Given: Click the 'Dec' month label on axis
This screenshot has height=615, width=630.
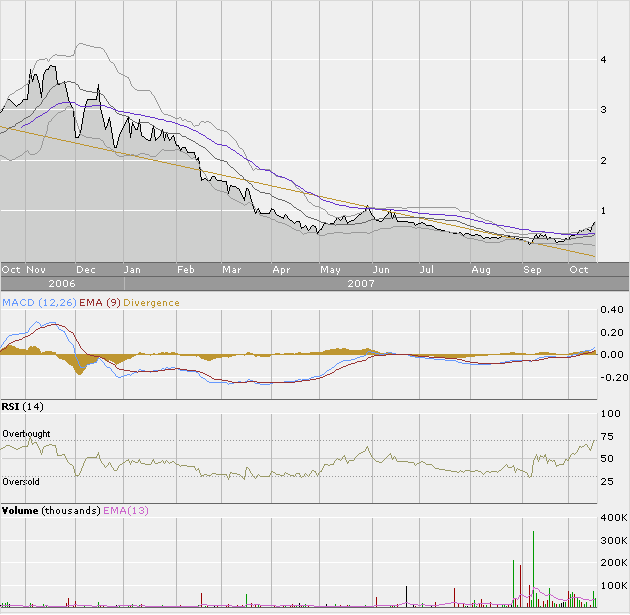Looking at the screenshot, I should coord(86,270).
